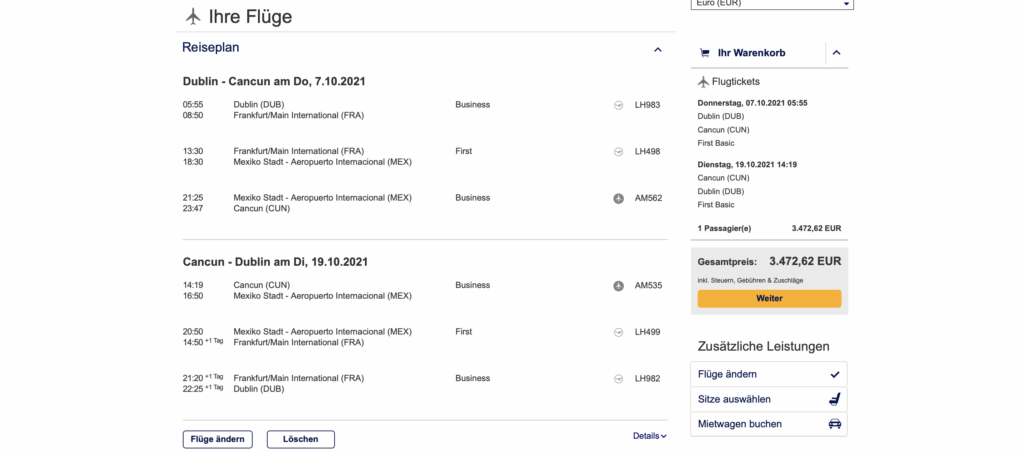The height and width of the screenshot is (452, 1024).
Task: Click the Löschen button
Action: point(300,439)
